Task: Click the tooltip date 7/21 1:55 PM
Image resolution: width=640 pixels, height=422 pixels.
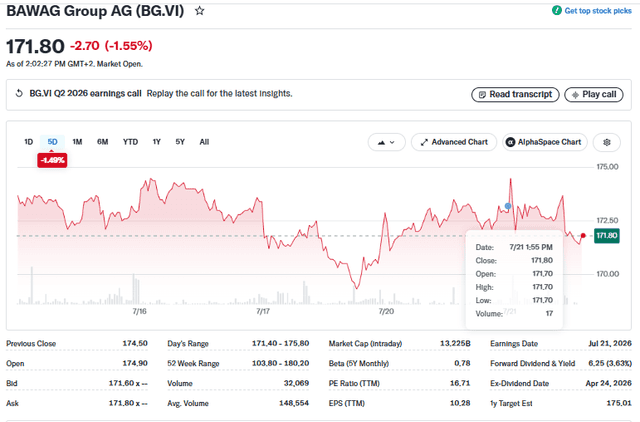Action: 531,247
